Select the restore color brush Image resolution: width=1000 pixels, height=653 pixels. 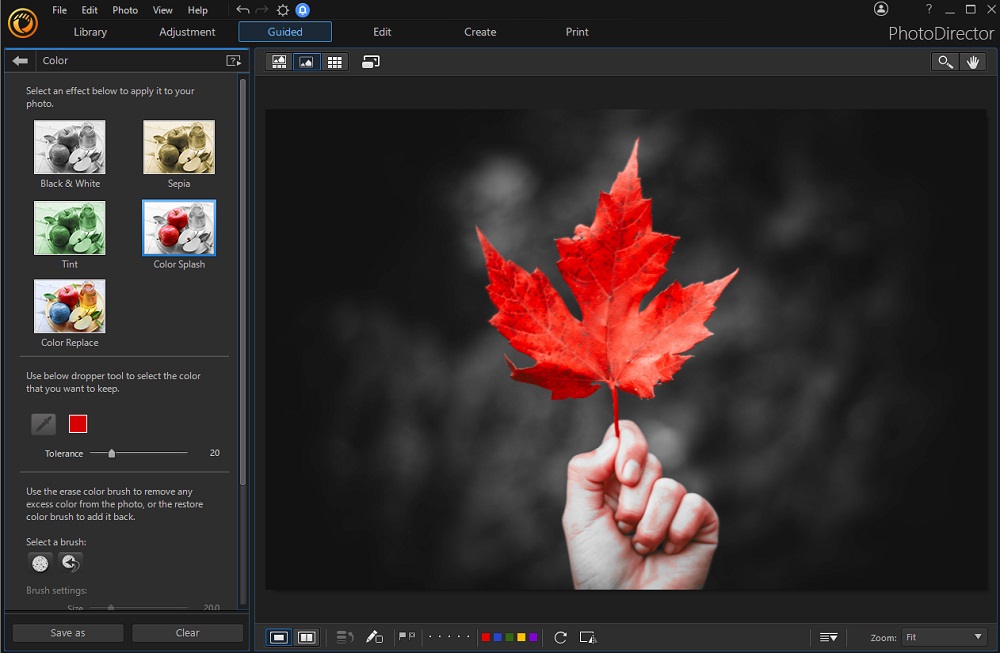69,563
